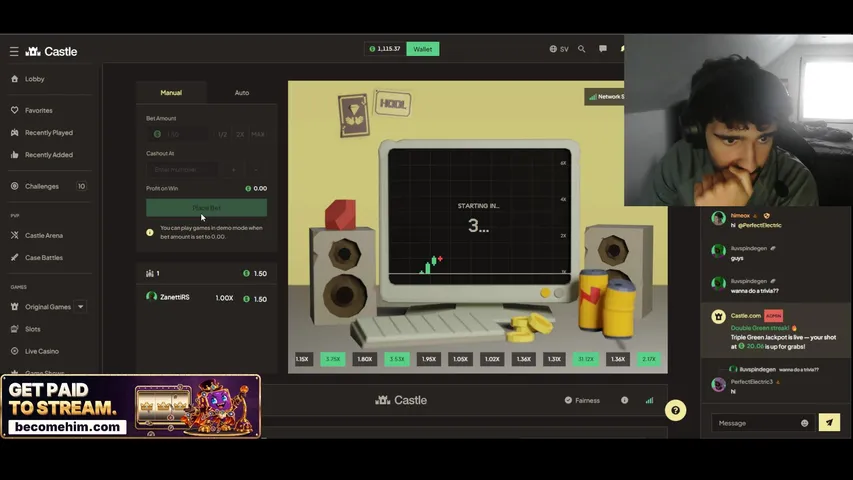Double bet with the 2X button
The height and width of the screenshot is (480, 853).
tap(240, 134)
